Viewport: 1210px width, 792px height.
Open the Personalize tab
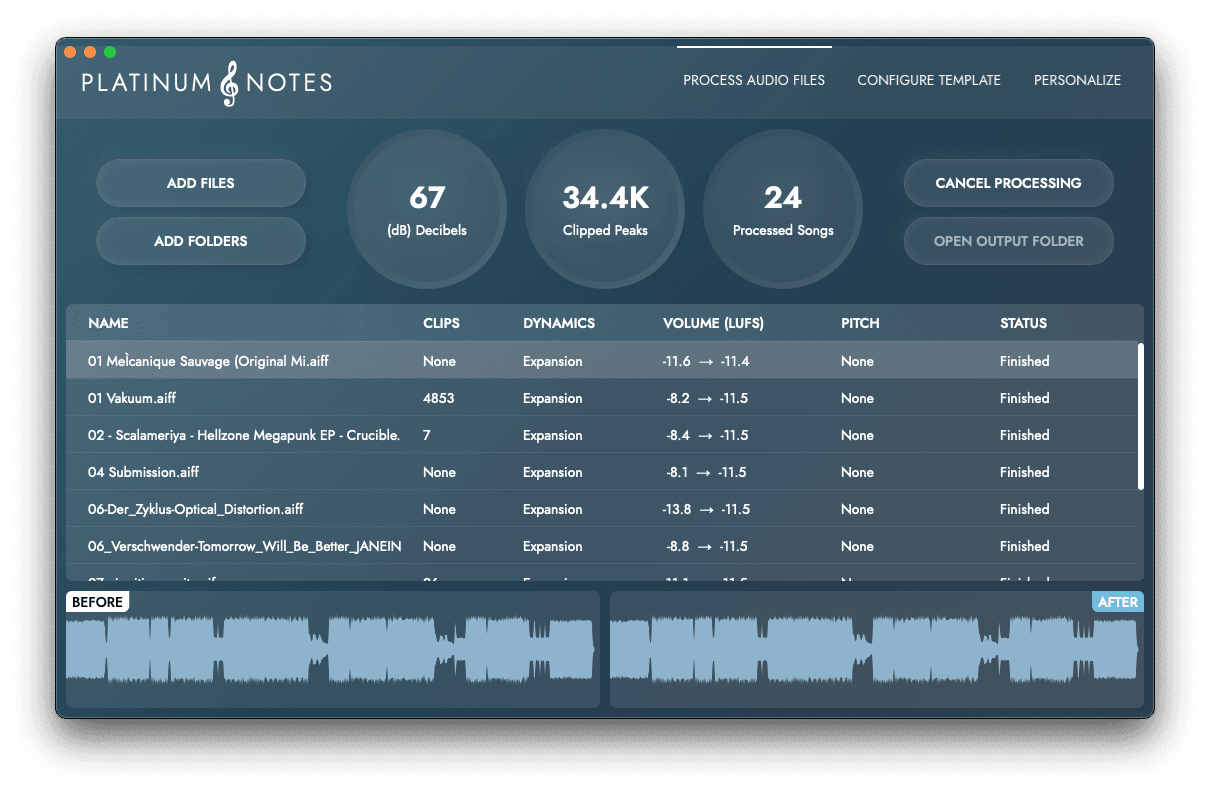tap(1077, 80)
